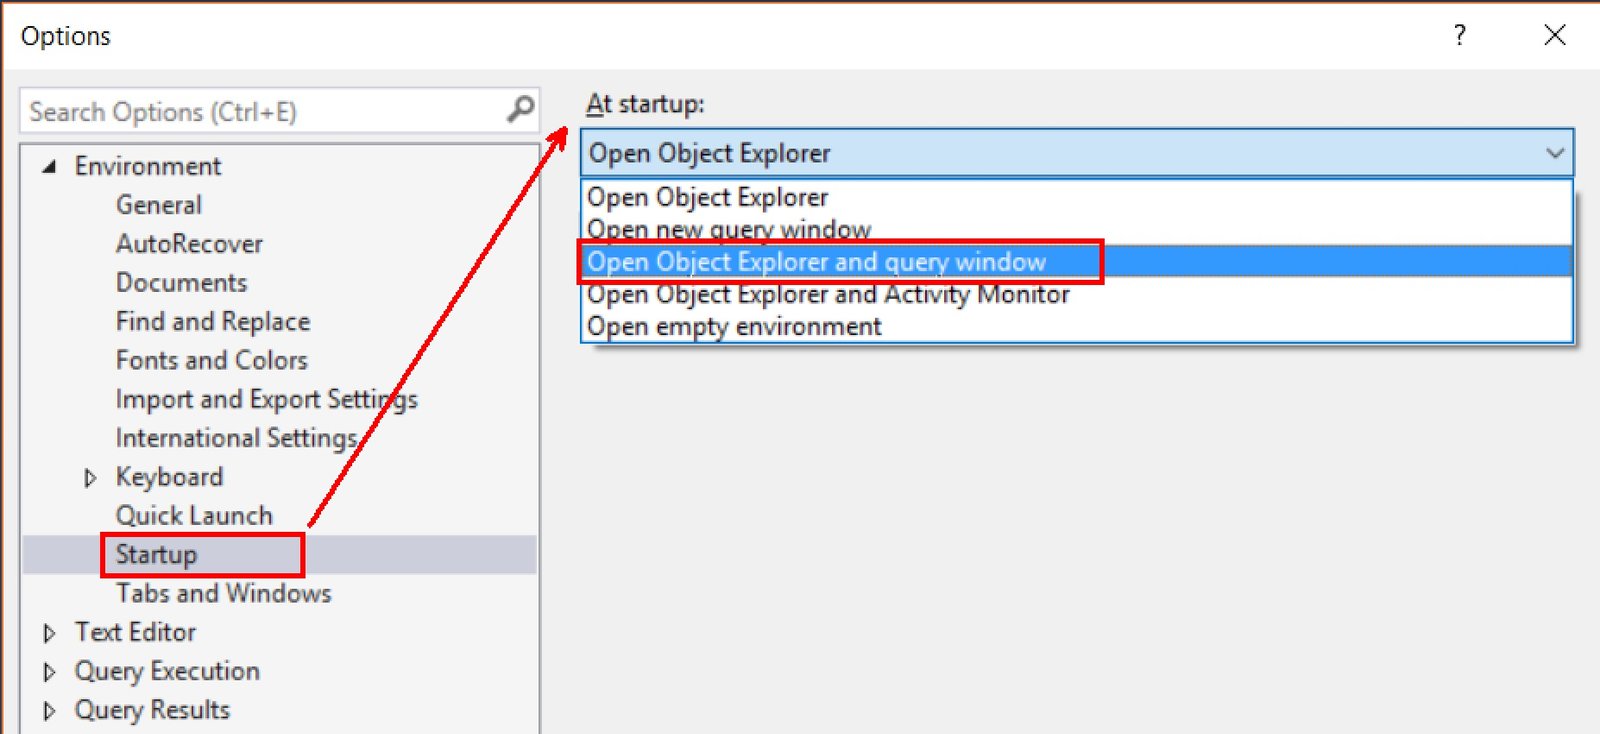The height and width of the screenshot is (734, 1600).
Task: Select Find and Replace in tree
Action: click(213, 322)
